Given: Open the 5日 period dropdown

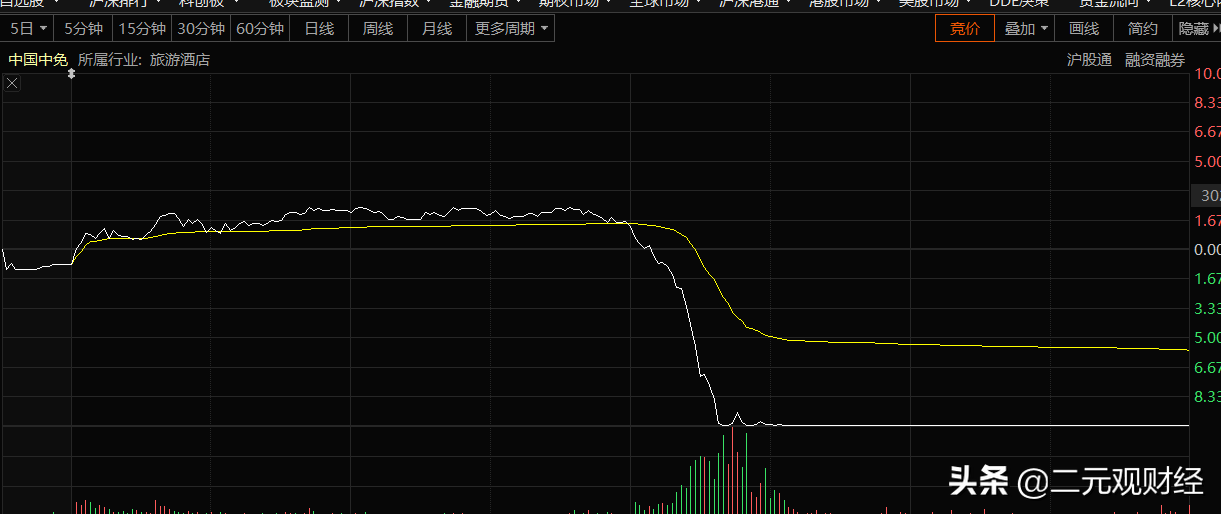Looking at the screenshot, I should [x=27, y=29].
